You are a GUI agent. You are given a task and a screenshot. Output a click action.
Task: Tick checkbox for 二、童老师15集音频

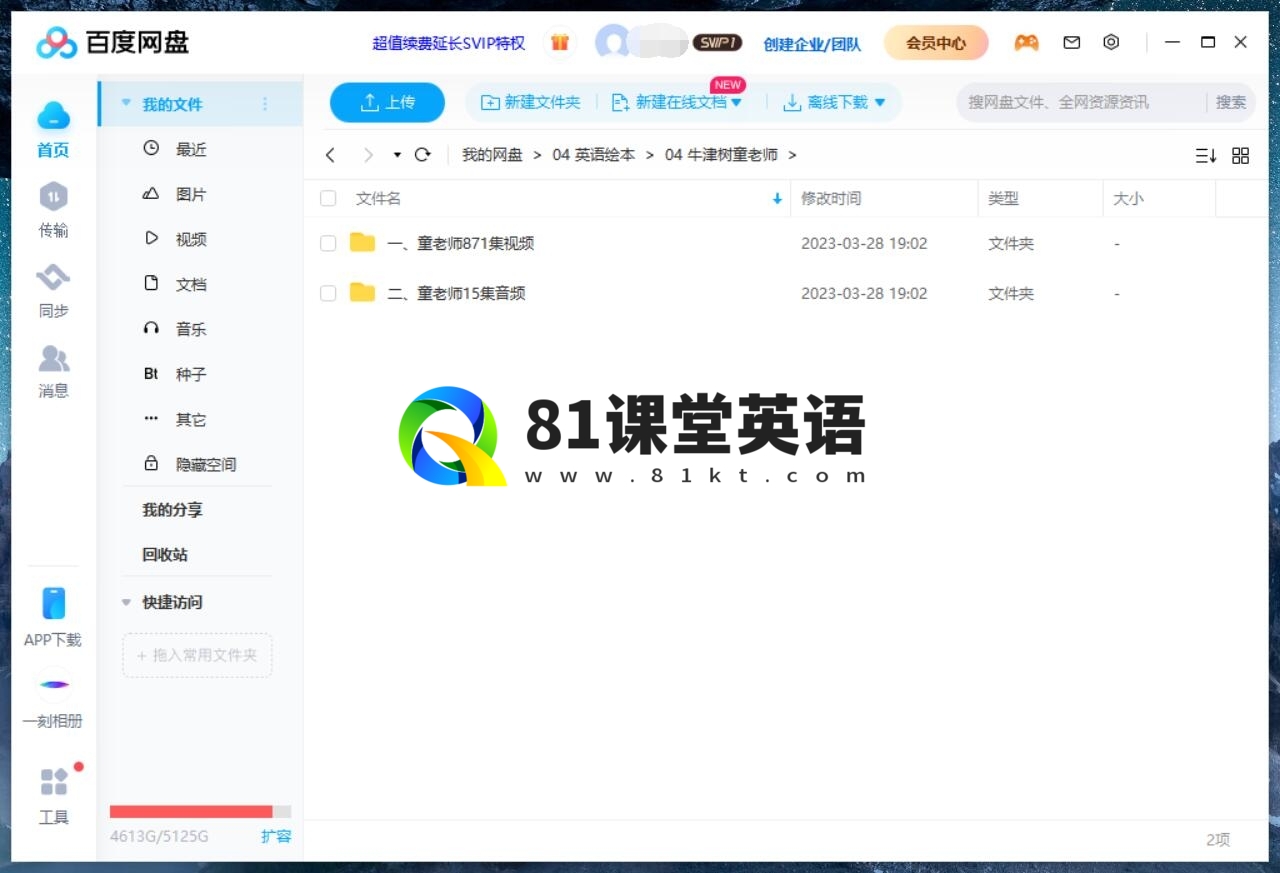pos(328,293)
